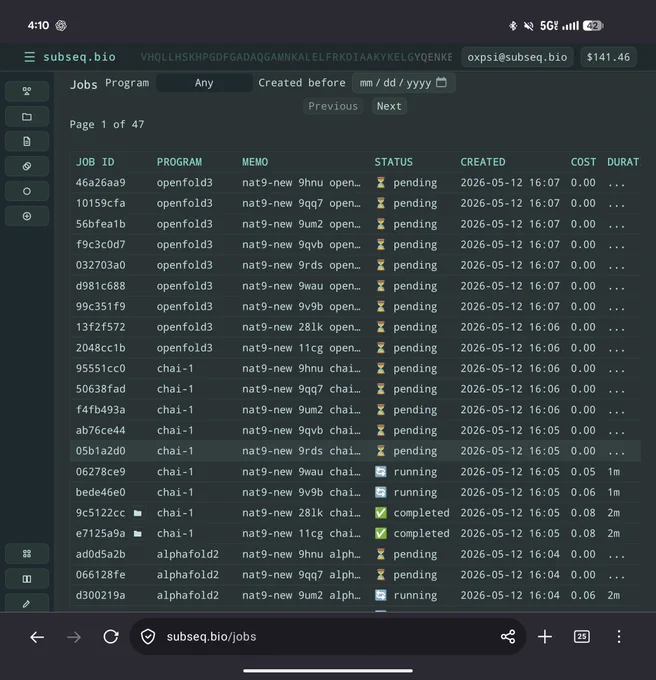
Task: Click the Created before date input field
Action: point(404,82)
